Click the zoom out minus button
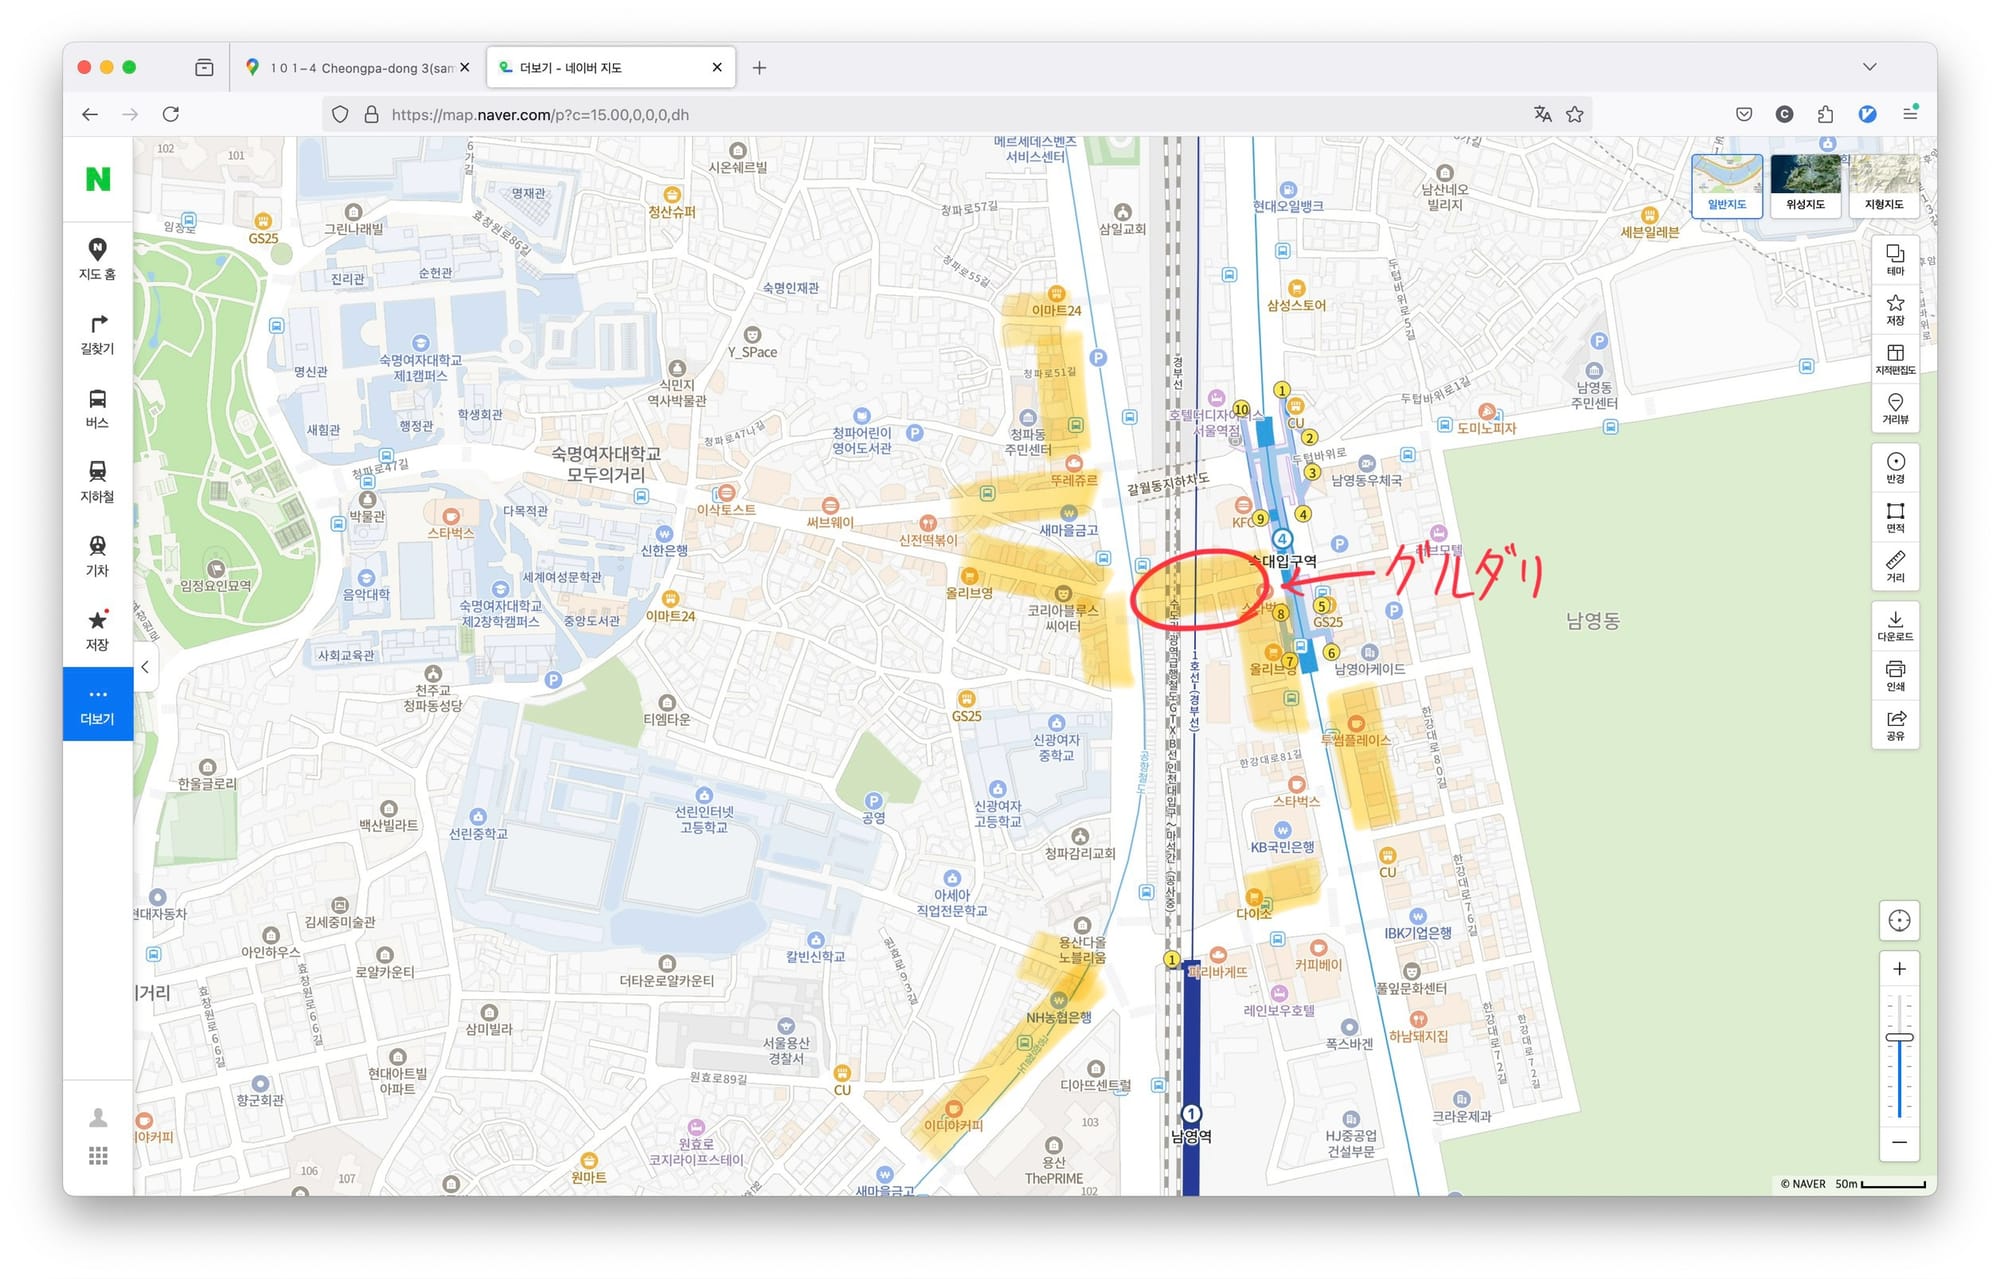This screenshot has height=1279, width=2000. coord(1899,1142)
